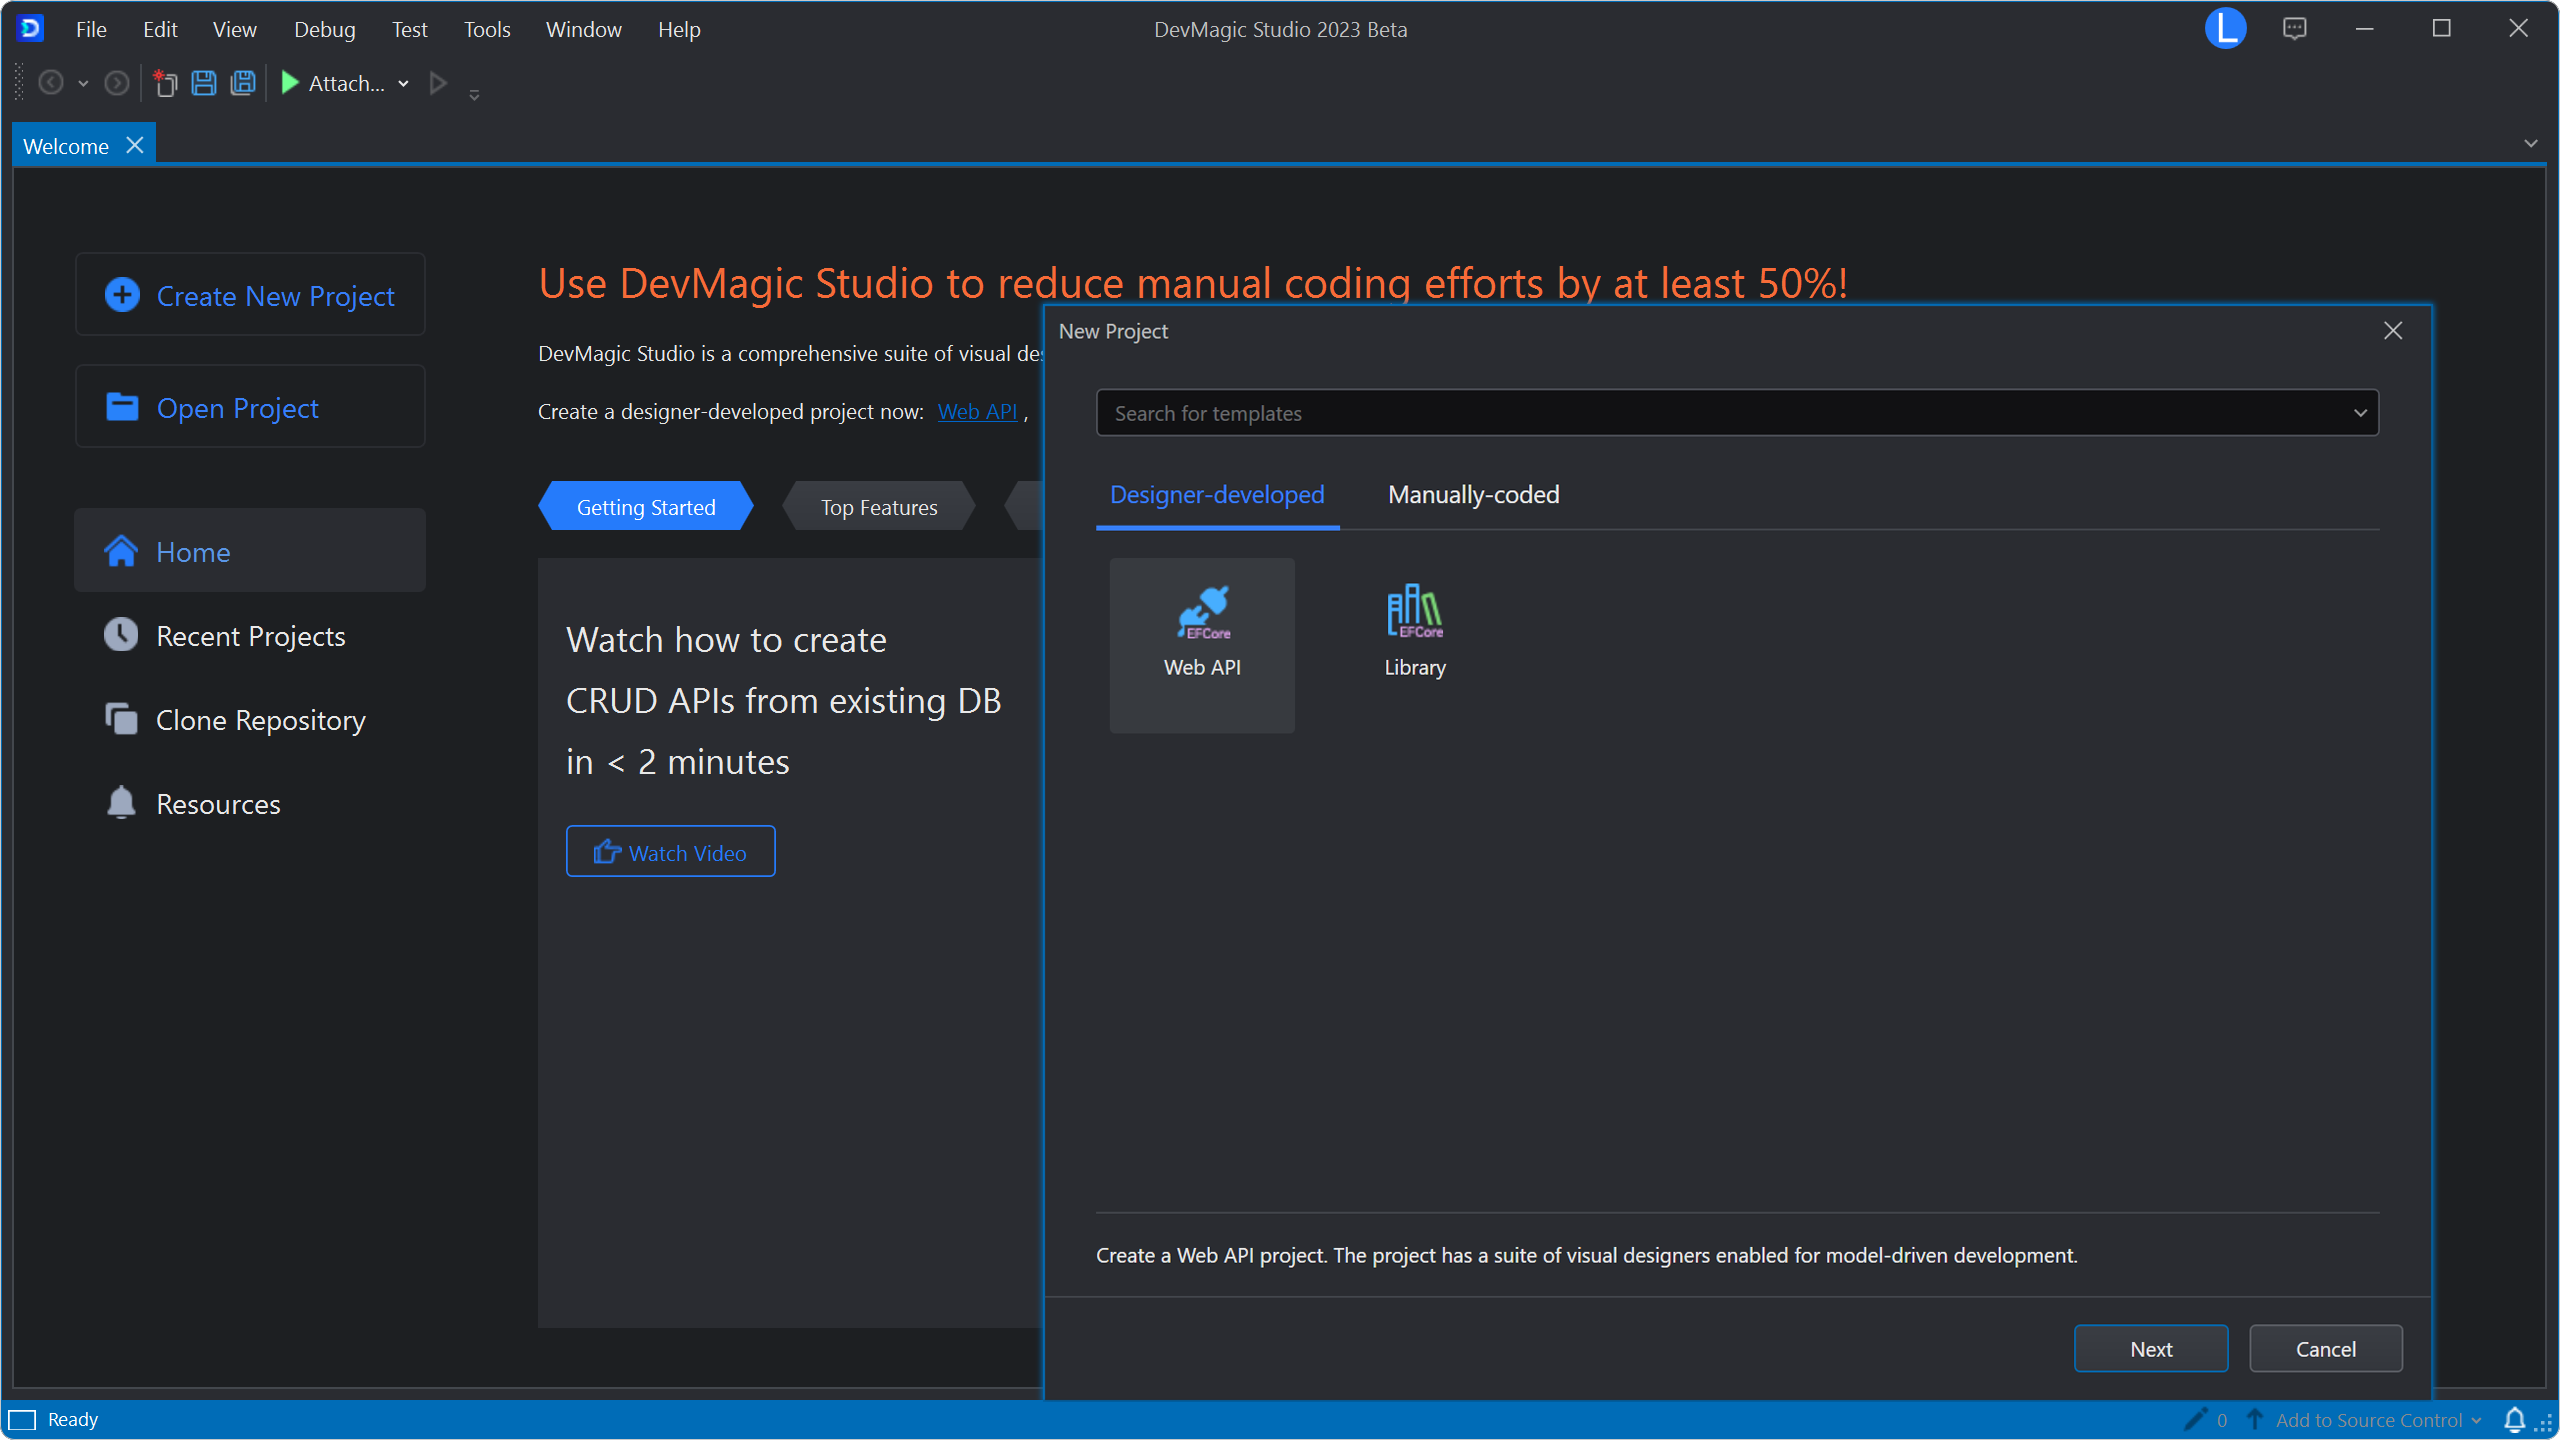
Task: Expand the Add to Source Control dropdown
Action: 2476,1421
